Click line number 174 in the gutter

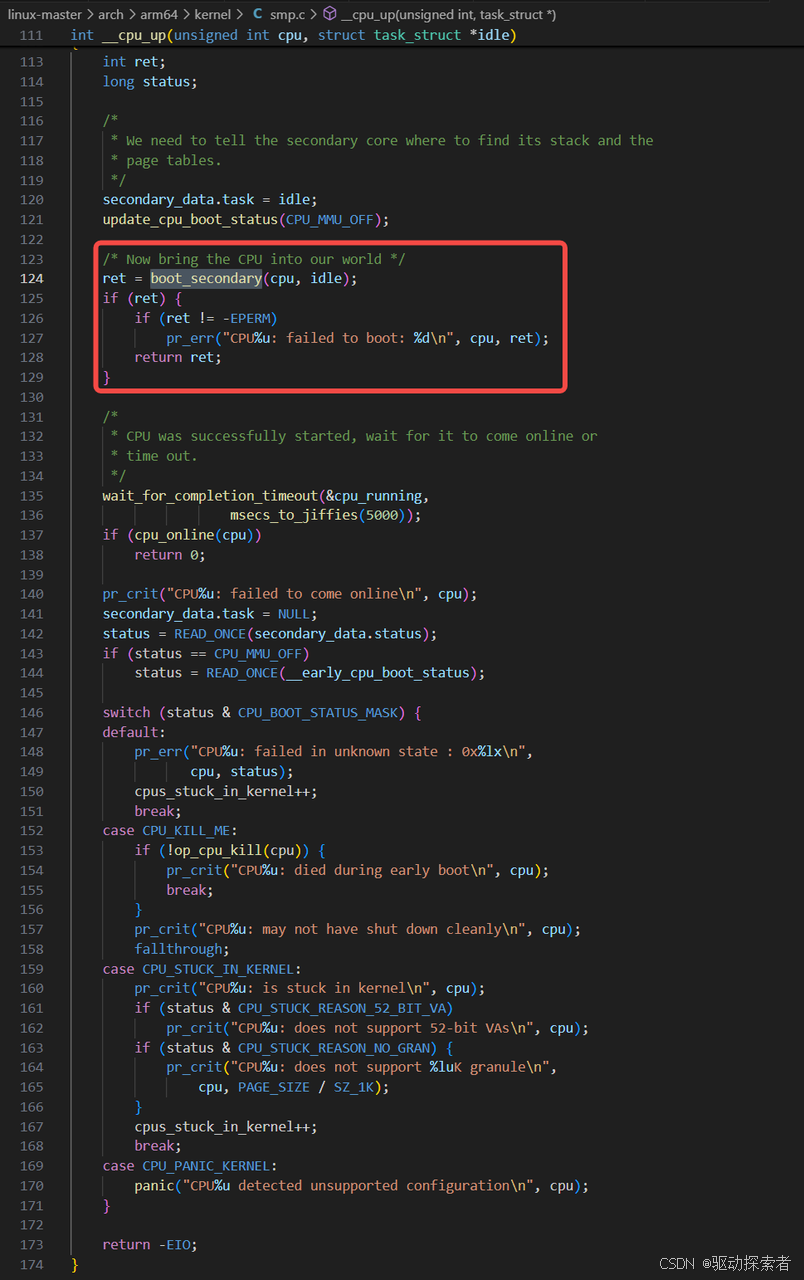[x=31, y=1264]
